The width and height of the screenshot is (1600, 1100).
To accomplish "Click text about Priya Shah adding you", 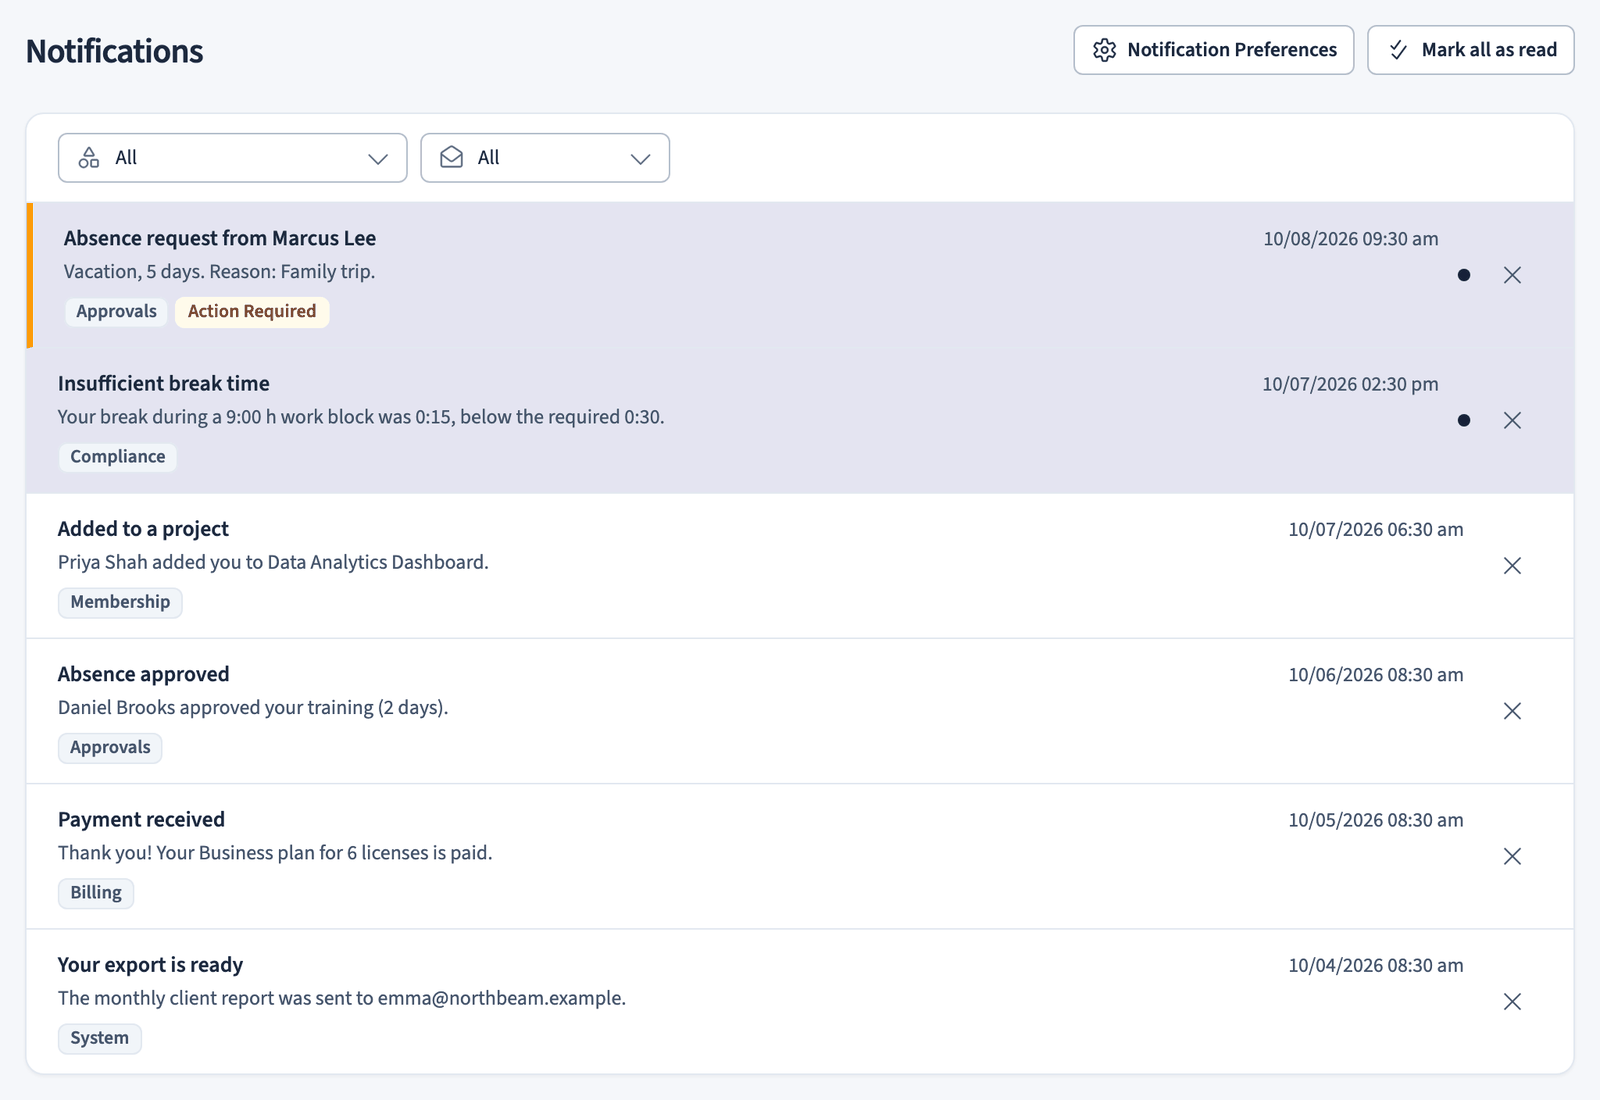I will click(273, 562).
